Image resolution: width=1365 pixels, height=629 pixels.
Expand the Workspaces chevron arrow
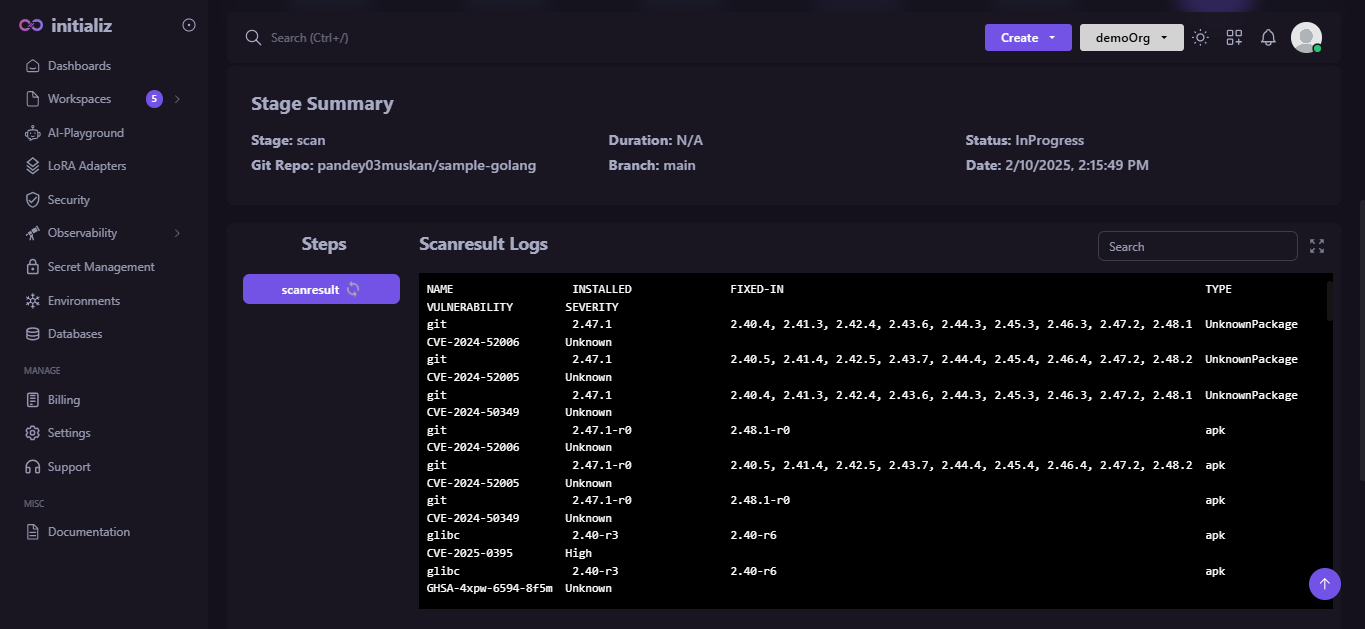(x=177, y=99)
